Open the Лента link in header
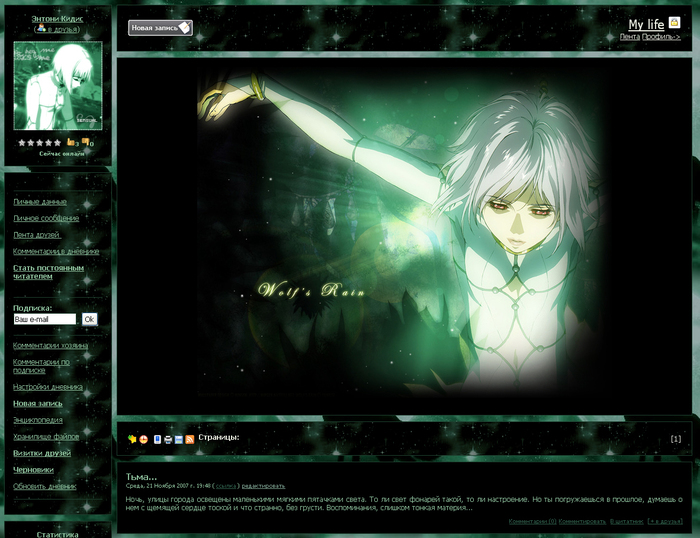Image resolution: width=700 pixels, height=538 pixels. coord(629,37)
